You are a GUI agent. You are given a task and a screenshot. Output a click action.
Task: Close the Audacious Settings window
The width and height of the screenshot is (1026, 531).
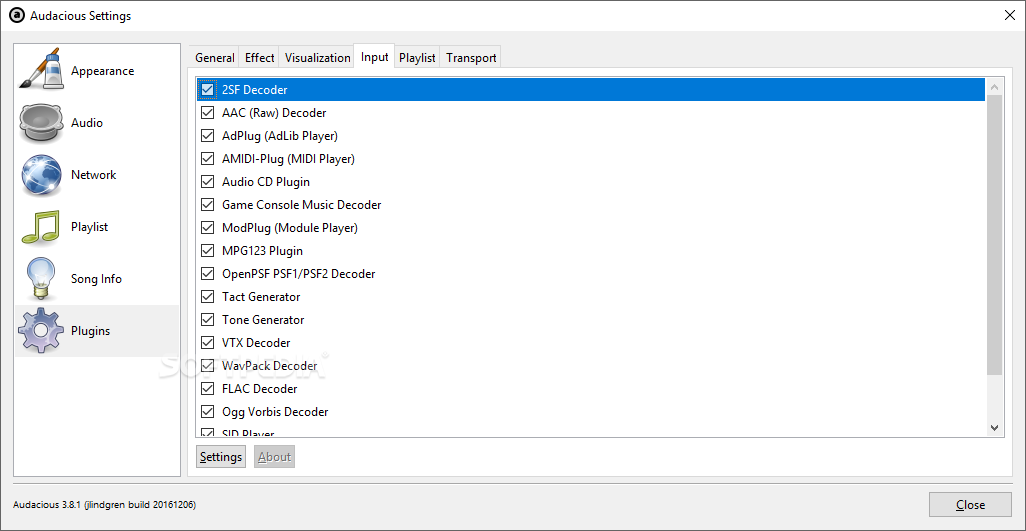1010,16
